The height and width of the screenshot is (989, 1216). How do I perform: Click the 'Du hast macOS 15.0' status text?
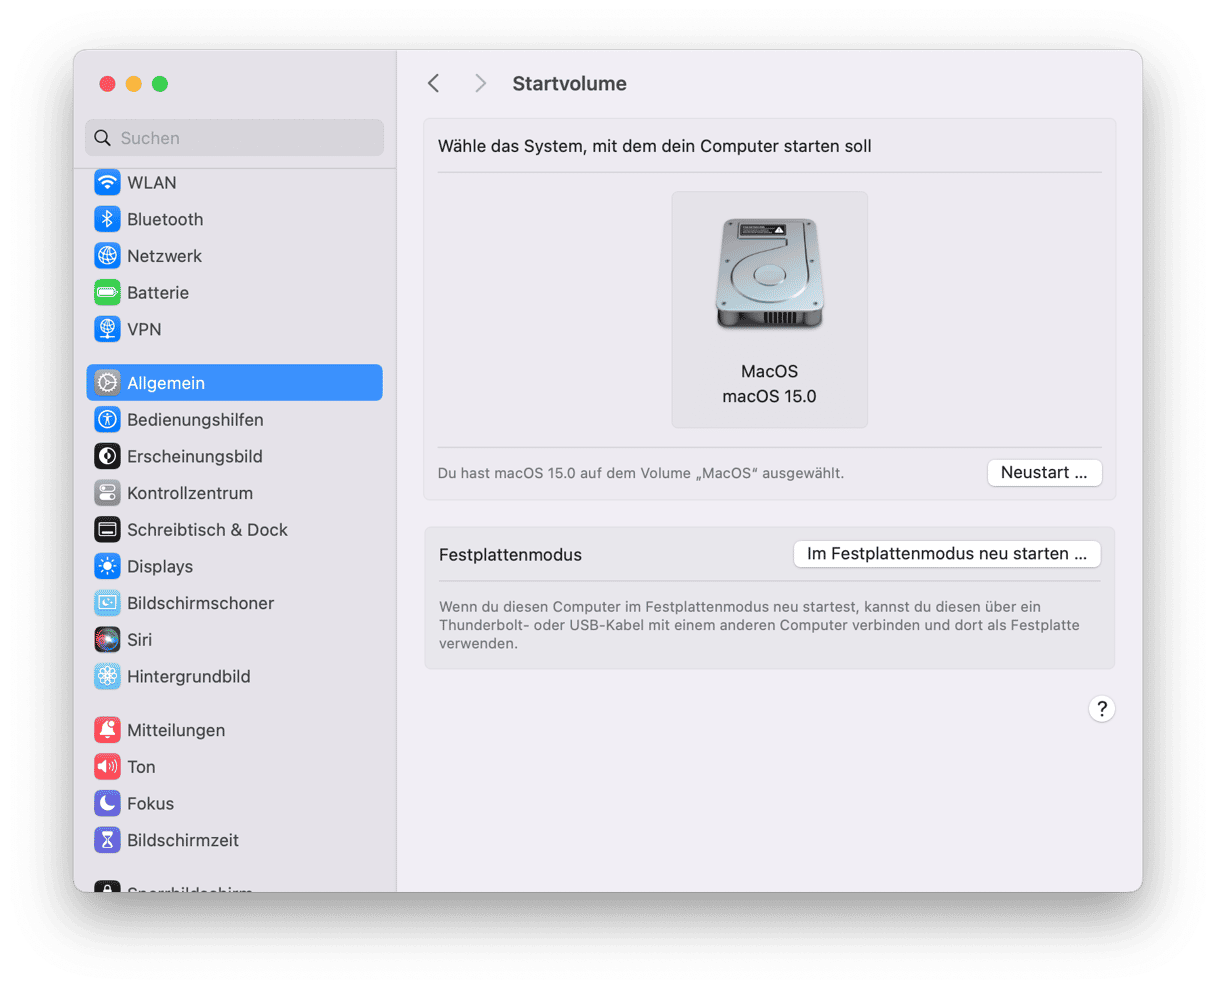[x=641, y=473]
